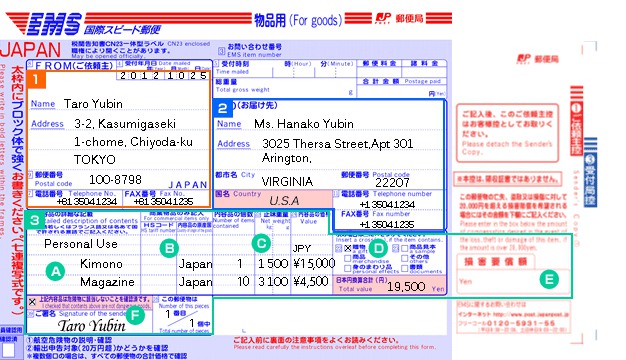Viewport: 626px width, 360px height.
Task: Click the recipient postal code '22207'
Action: (x=392, y=183)
